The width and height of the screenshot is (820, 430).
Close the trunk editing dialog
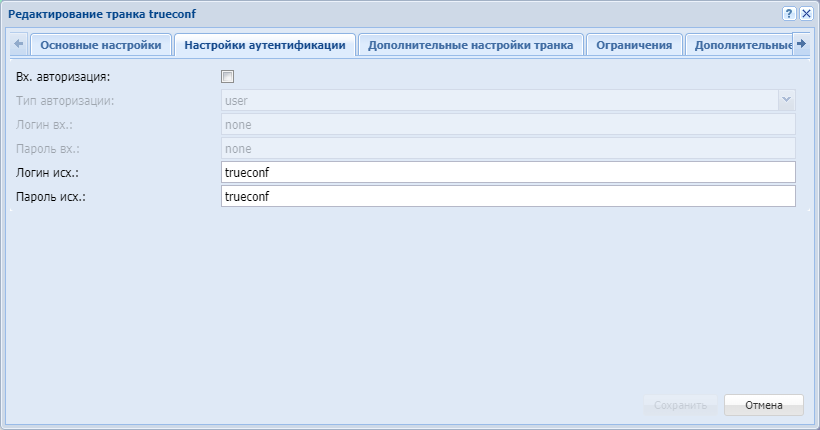pyautogui.click(x=805, y=13)
